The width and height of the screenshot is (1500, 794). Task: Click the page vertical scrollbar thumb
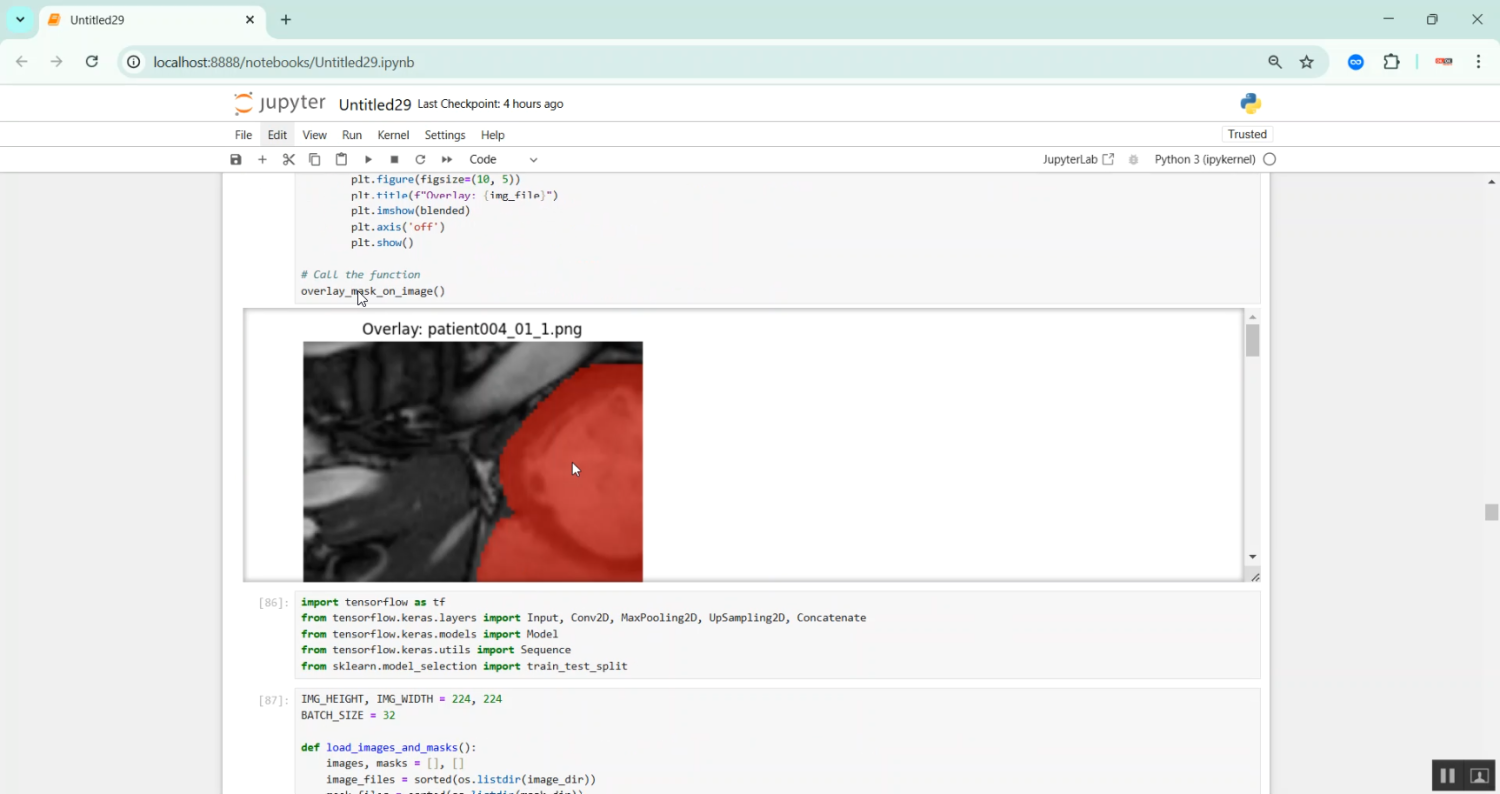pos(1491,512)
